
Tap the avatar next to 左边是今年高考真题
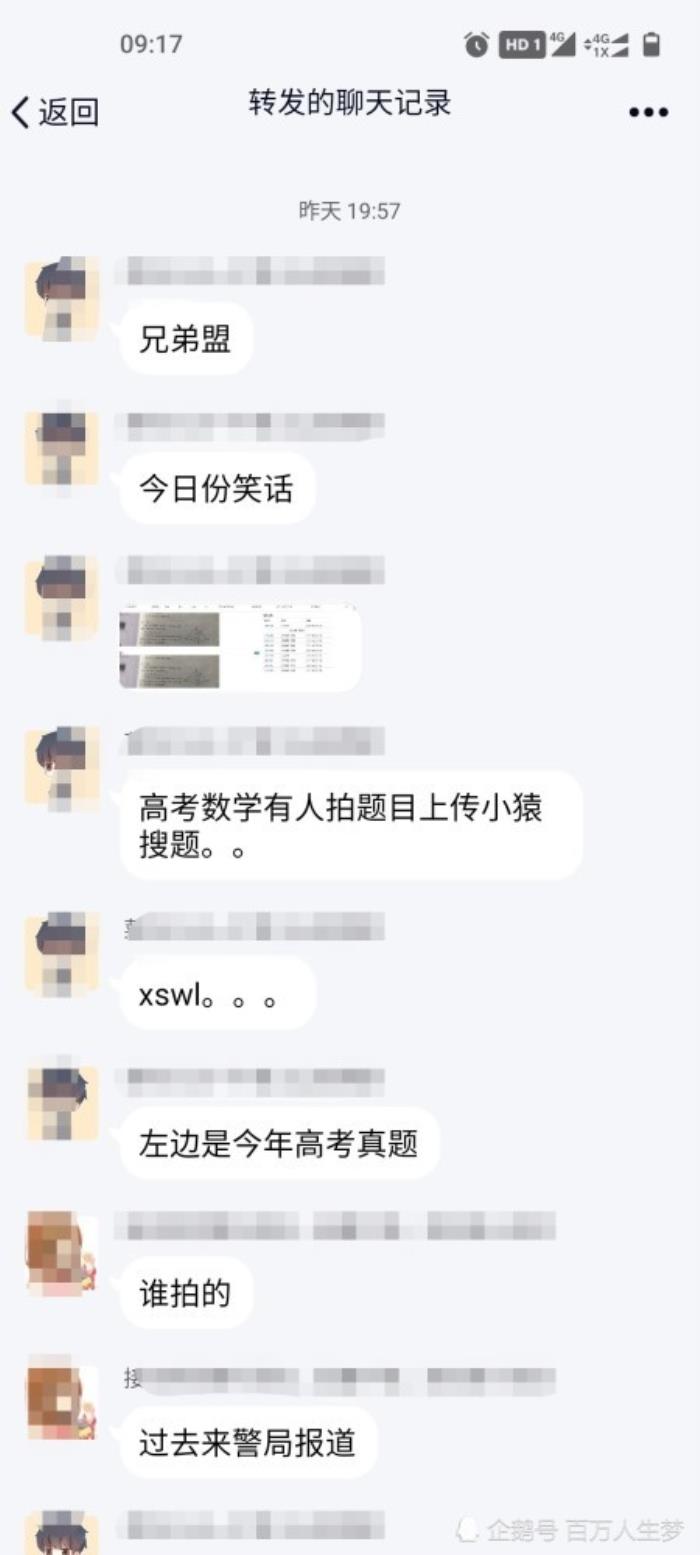click(62, 1103)
